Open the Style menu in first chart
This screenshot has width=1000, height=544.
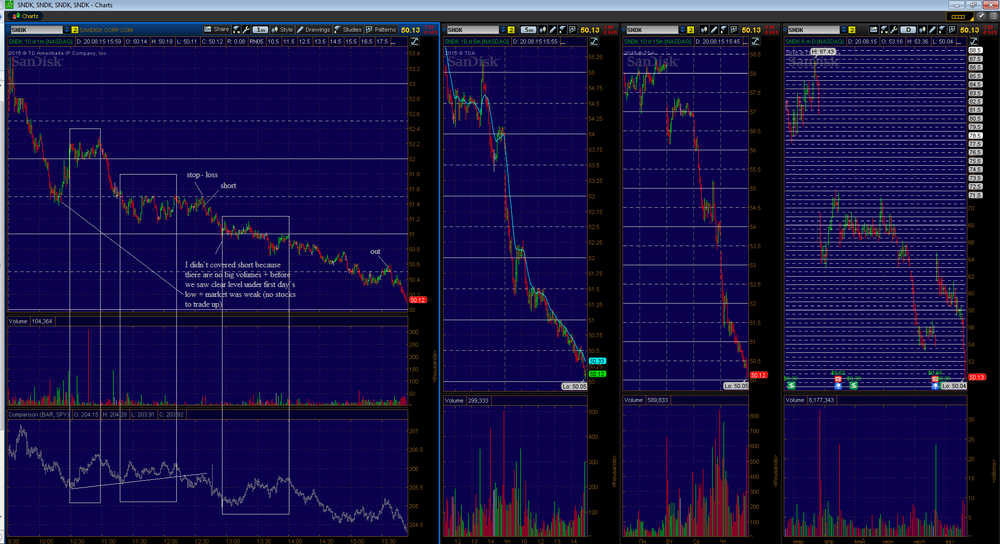282,29
